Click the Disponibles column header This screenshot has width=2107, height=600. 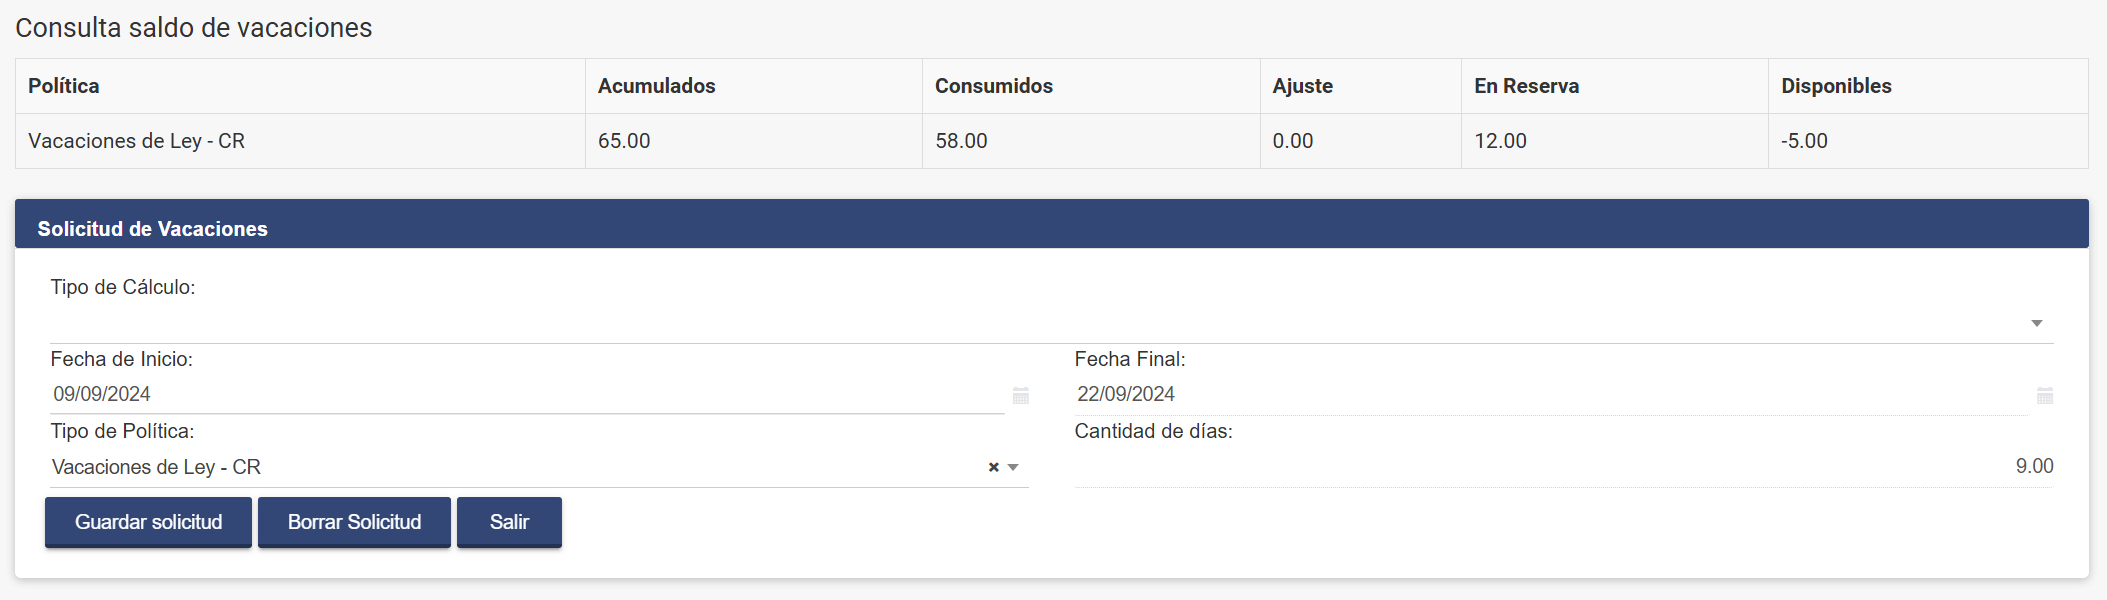coord(1836,86)
